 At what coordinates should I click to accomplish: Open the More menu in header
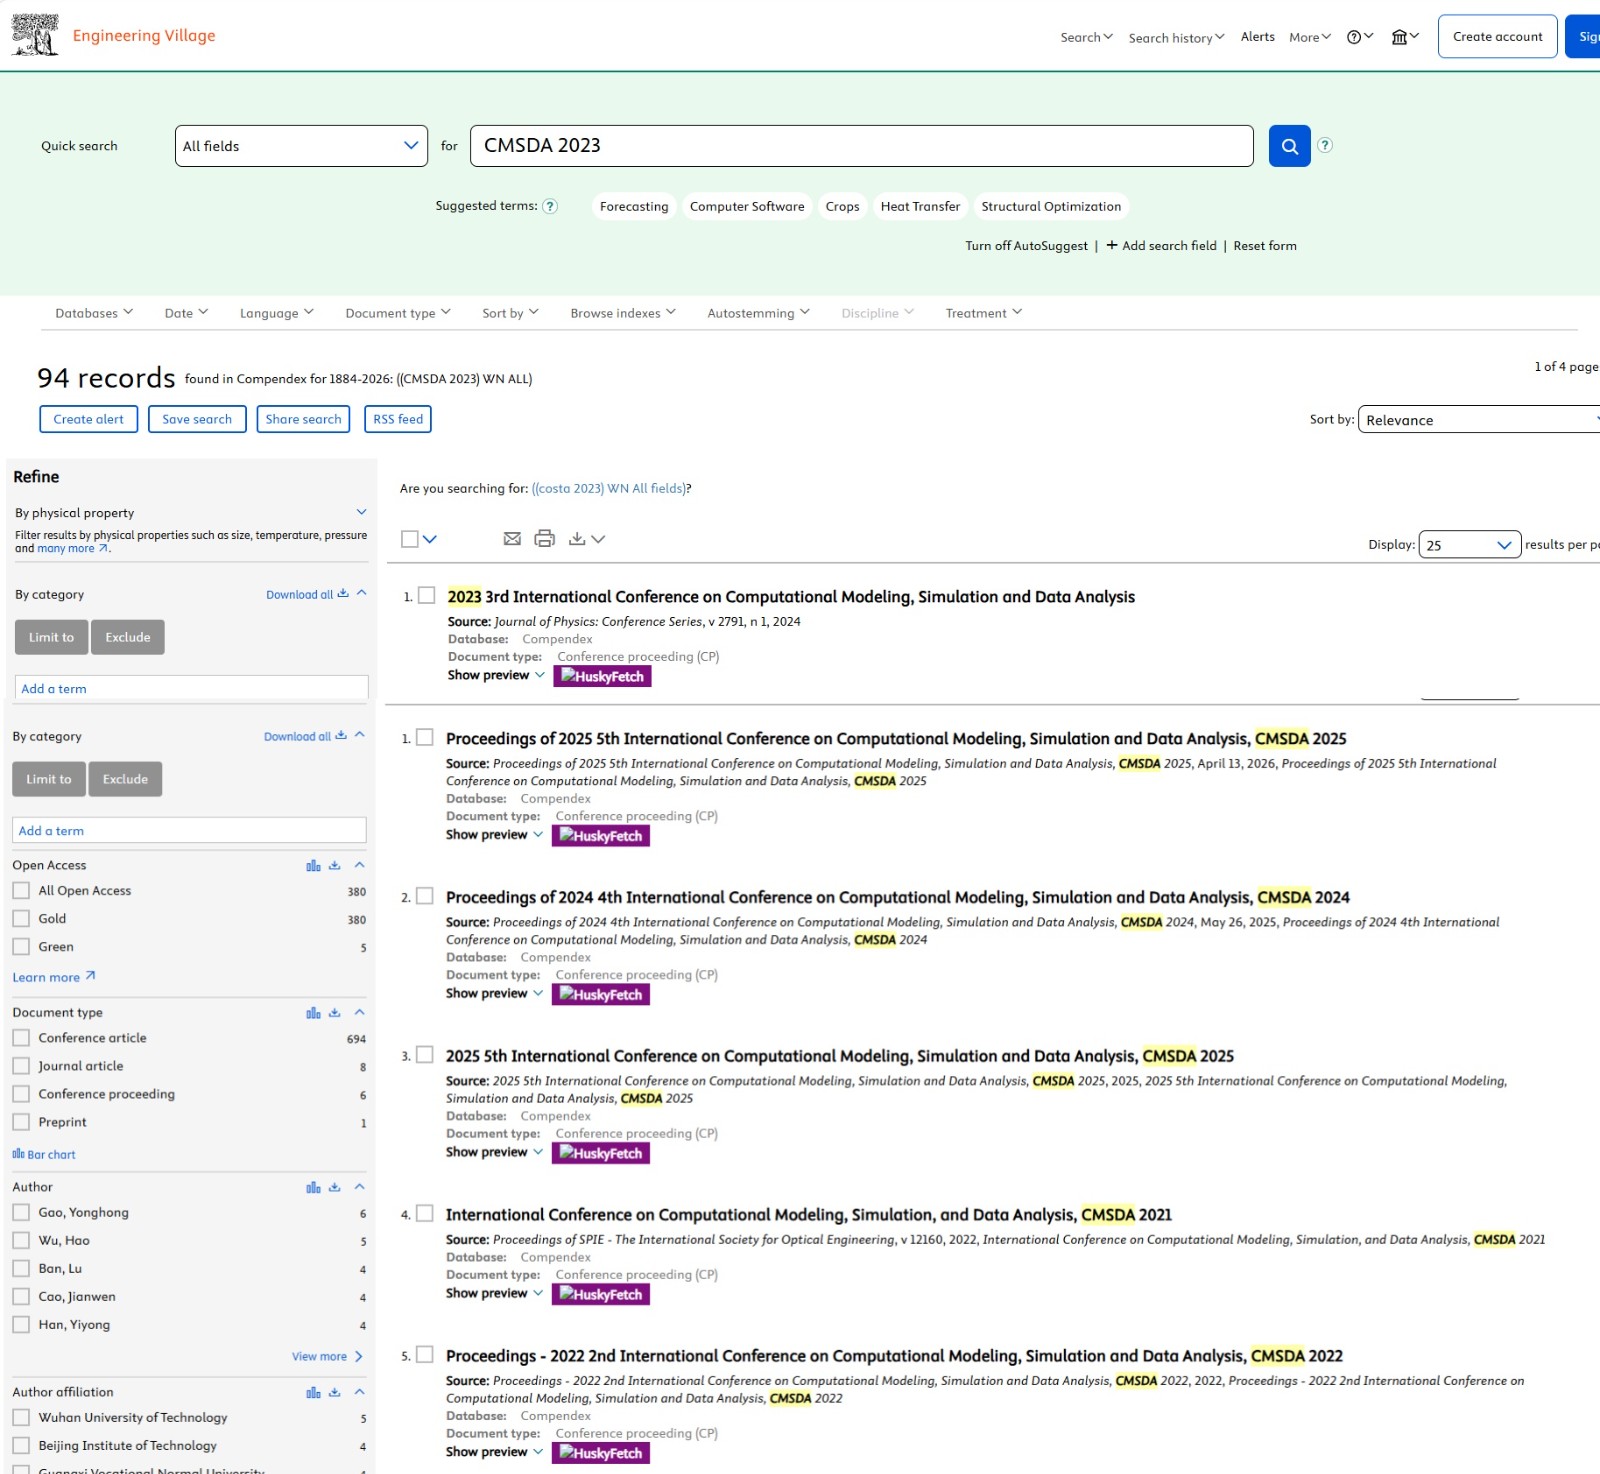tap(1310, 37)
